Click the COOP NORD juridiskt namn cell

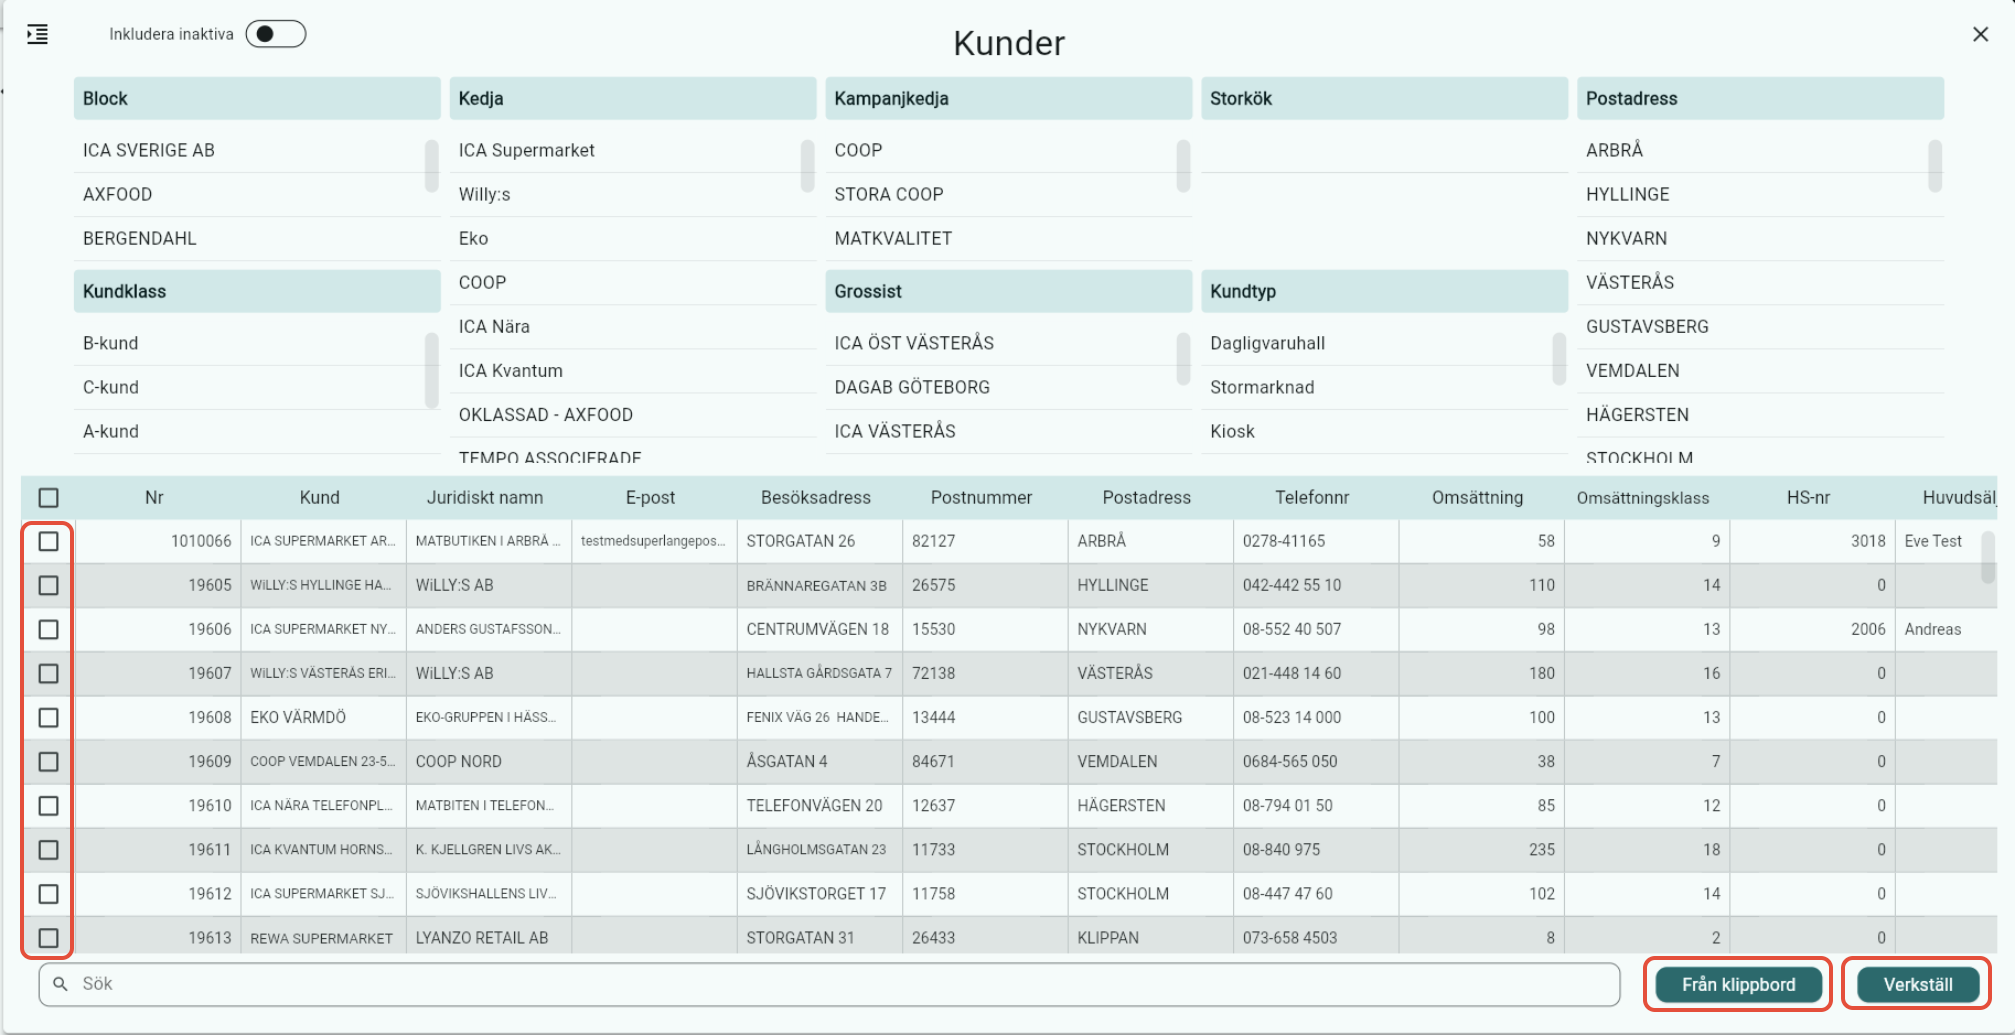click(x=489, y=761)
